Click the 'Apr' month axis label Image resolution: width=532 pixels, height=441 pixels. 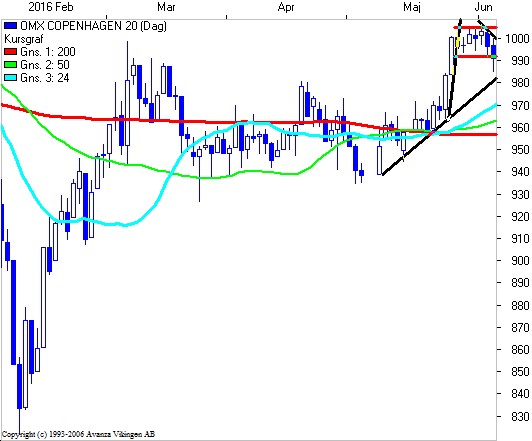286,7
